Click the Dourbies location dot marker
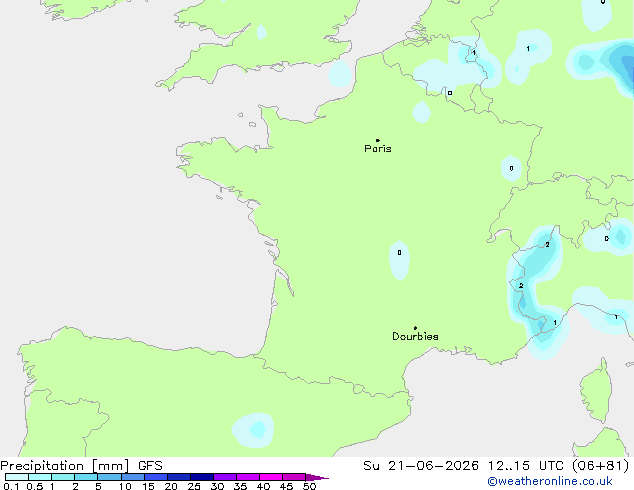Screen dimensions: 634x490 click(x=415, y=328)
